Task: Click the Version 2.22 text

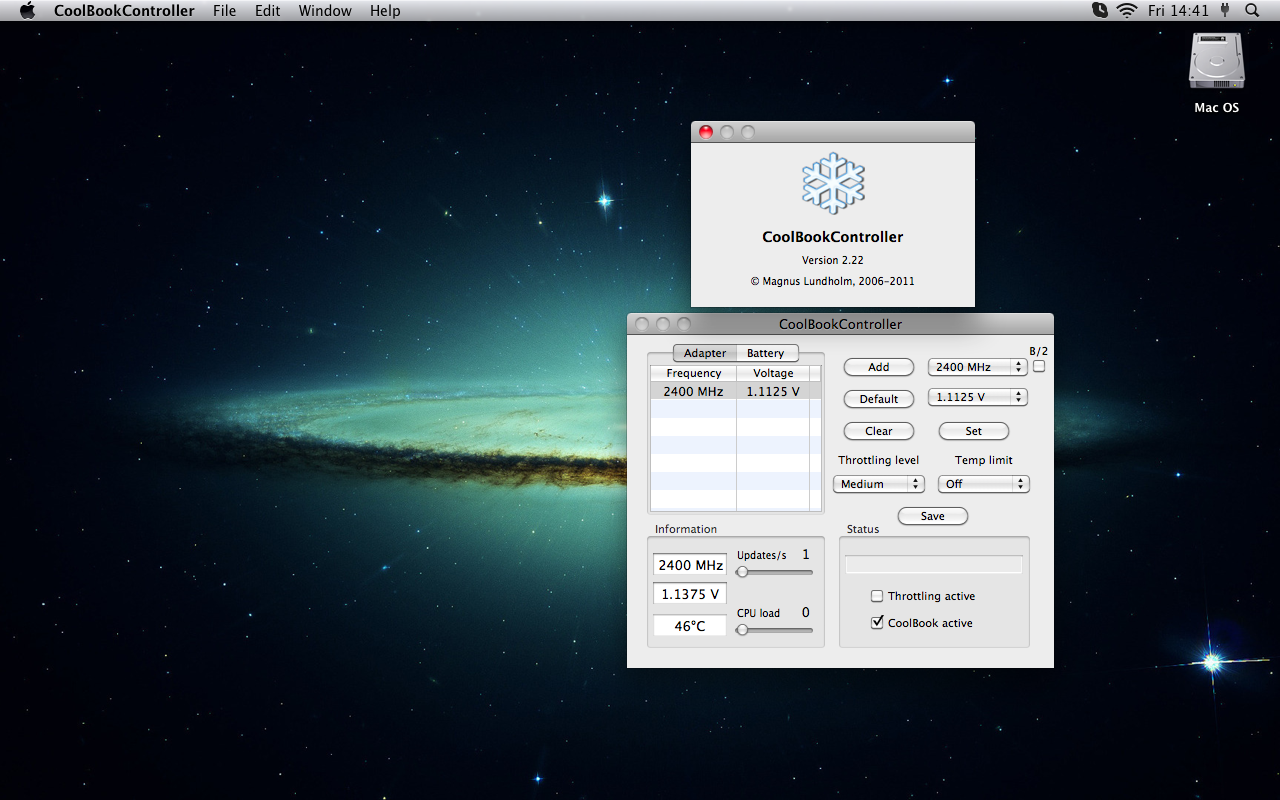Action: (x=833, y=260)
